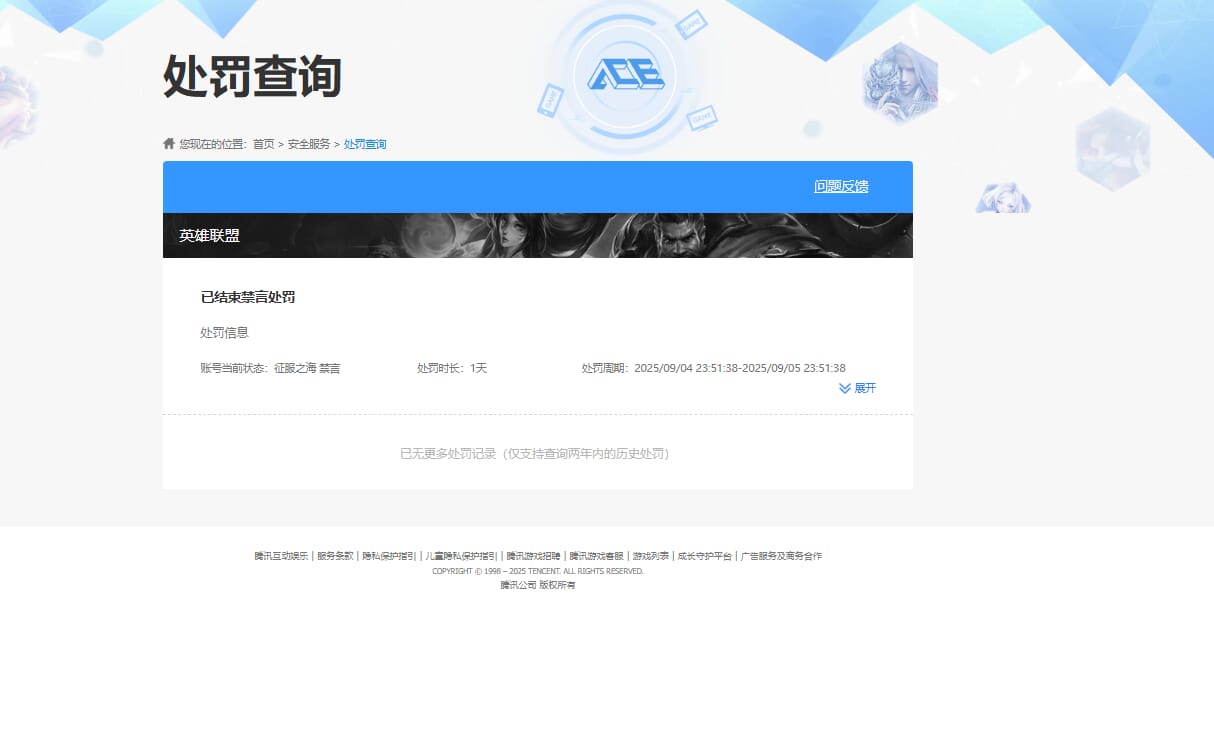Click the 处罚周期 date range text

[714, 368]
